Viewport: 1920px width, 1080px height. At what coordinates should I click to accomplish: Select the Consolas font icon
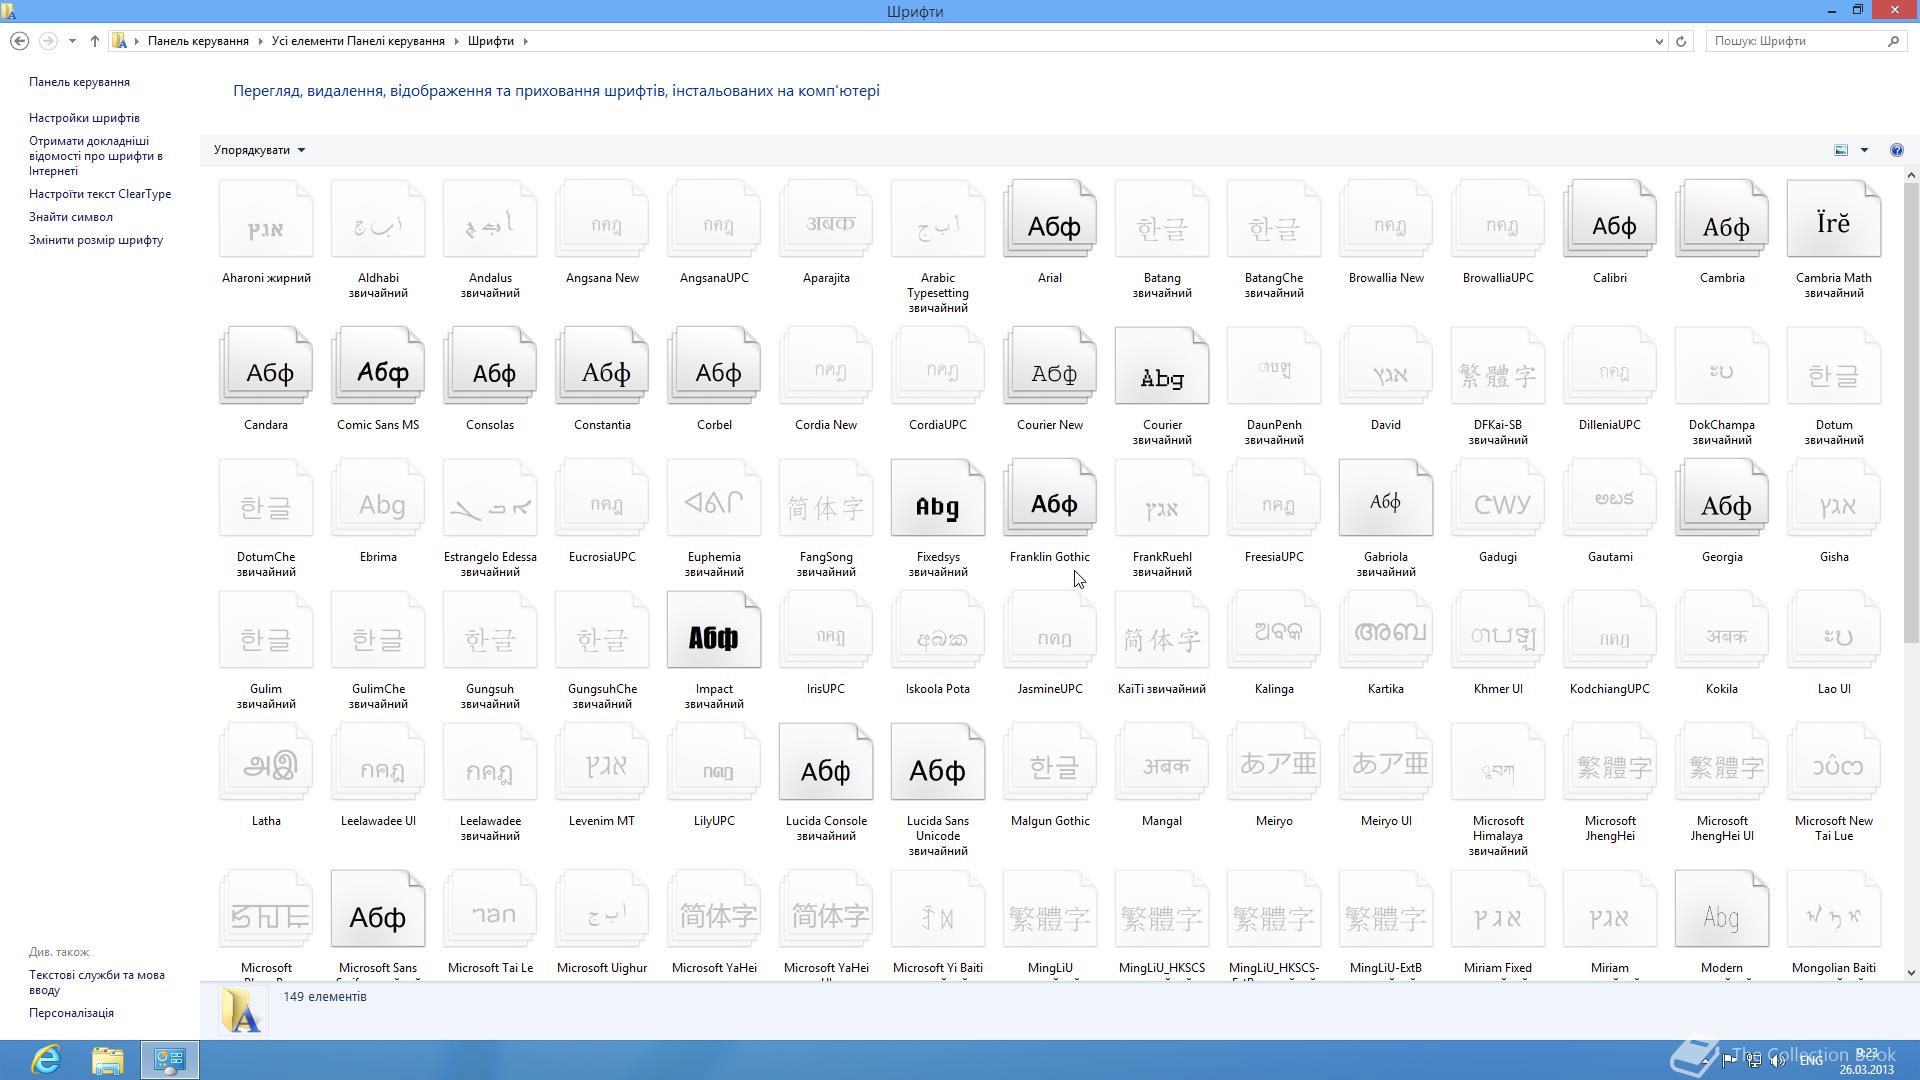(x=490, y=367)
